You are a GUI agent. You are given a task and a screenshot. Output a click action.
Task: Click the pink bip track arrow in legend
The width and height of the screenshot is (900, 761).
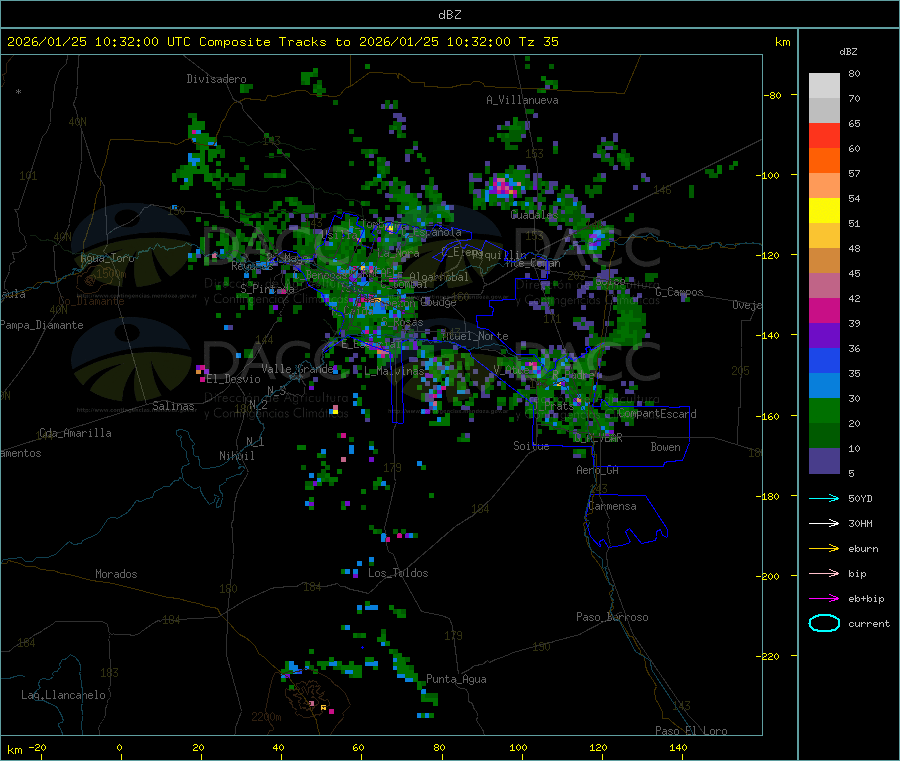pyautogui.click(x=824, y=573)
